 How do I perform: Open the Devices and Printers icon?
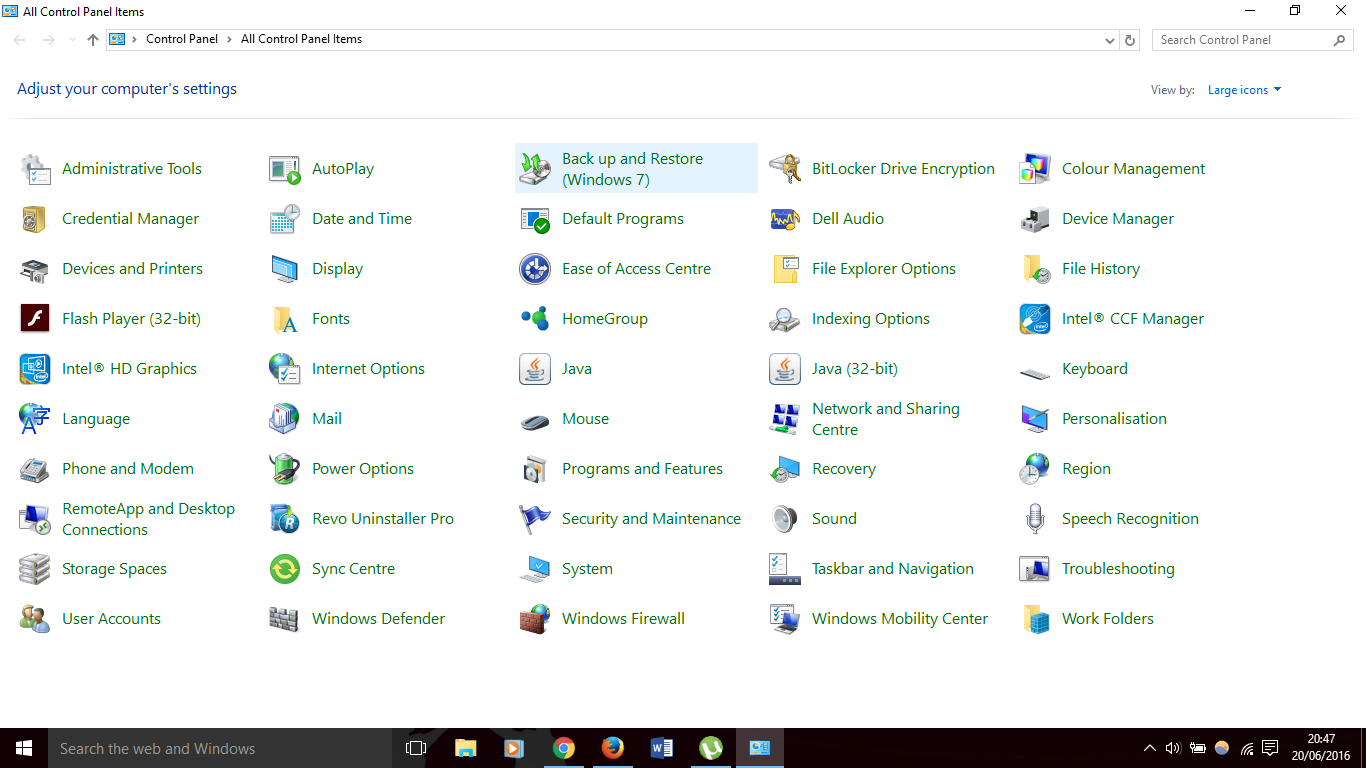point(35,269)
